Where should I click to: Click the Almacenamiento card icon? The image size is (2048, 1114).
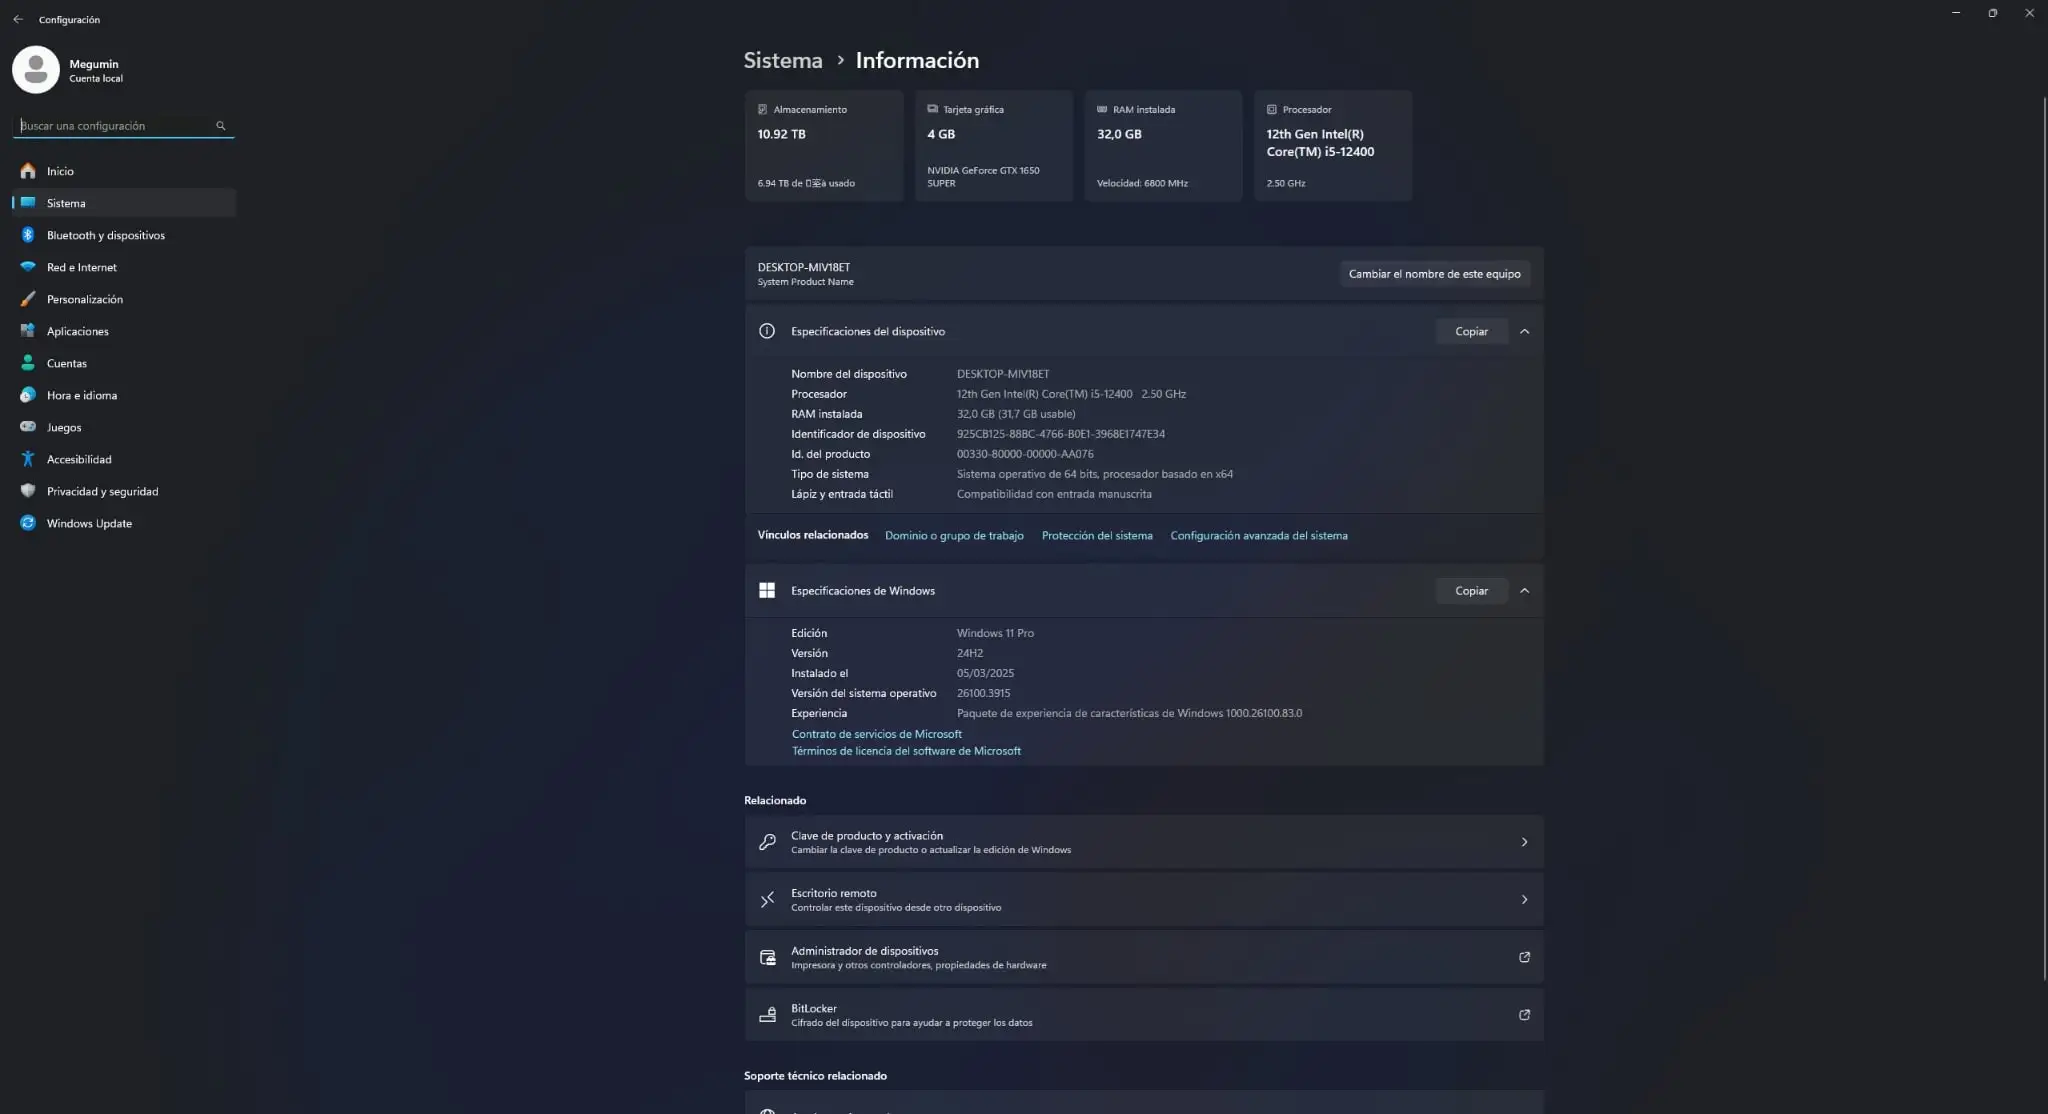point(762,110)
